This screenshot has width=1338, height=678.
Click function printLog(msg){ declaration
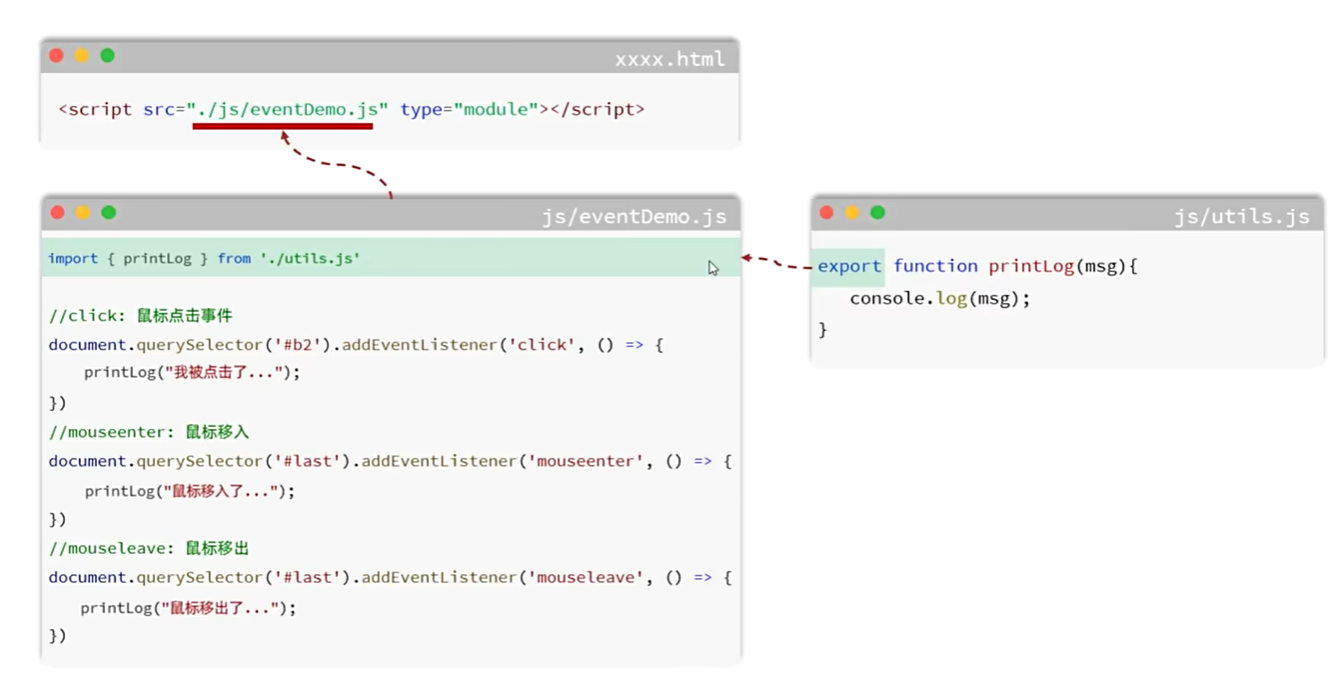point(1016,266)
